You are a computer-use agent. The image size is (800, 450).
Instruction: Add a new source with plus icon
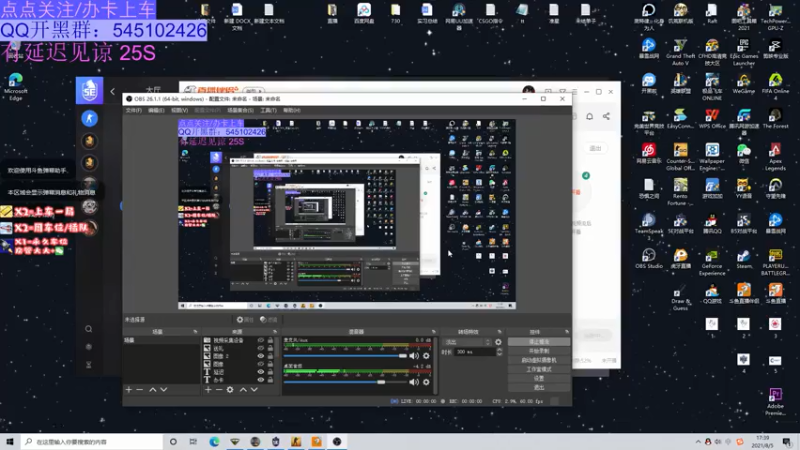(208, 390)
